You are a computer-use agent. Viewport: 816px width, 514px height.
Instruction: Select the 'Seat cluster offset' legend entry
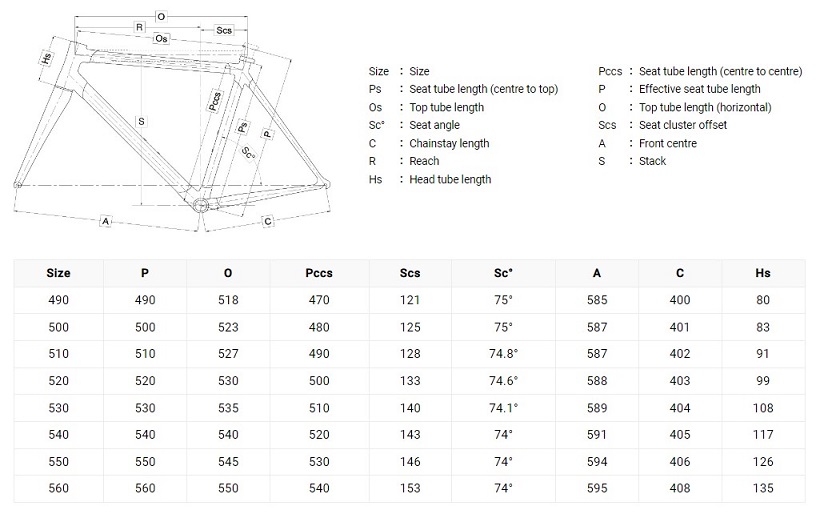pyautogui.click(x=683, y=125)
